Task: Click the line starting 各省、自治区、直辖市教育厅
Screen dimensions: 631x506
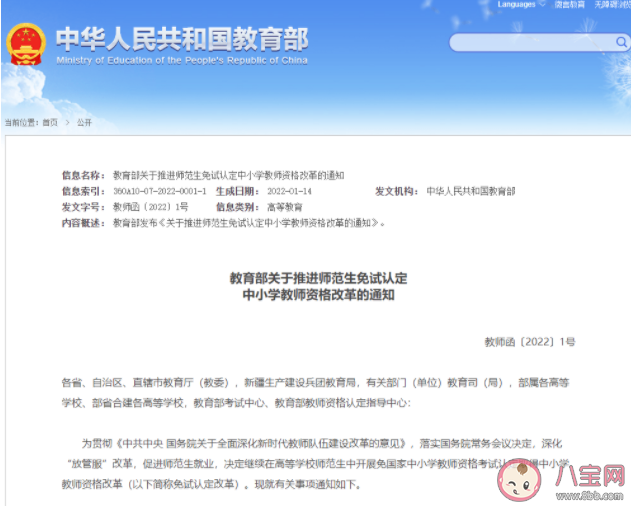Action: click(316, 382)
